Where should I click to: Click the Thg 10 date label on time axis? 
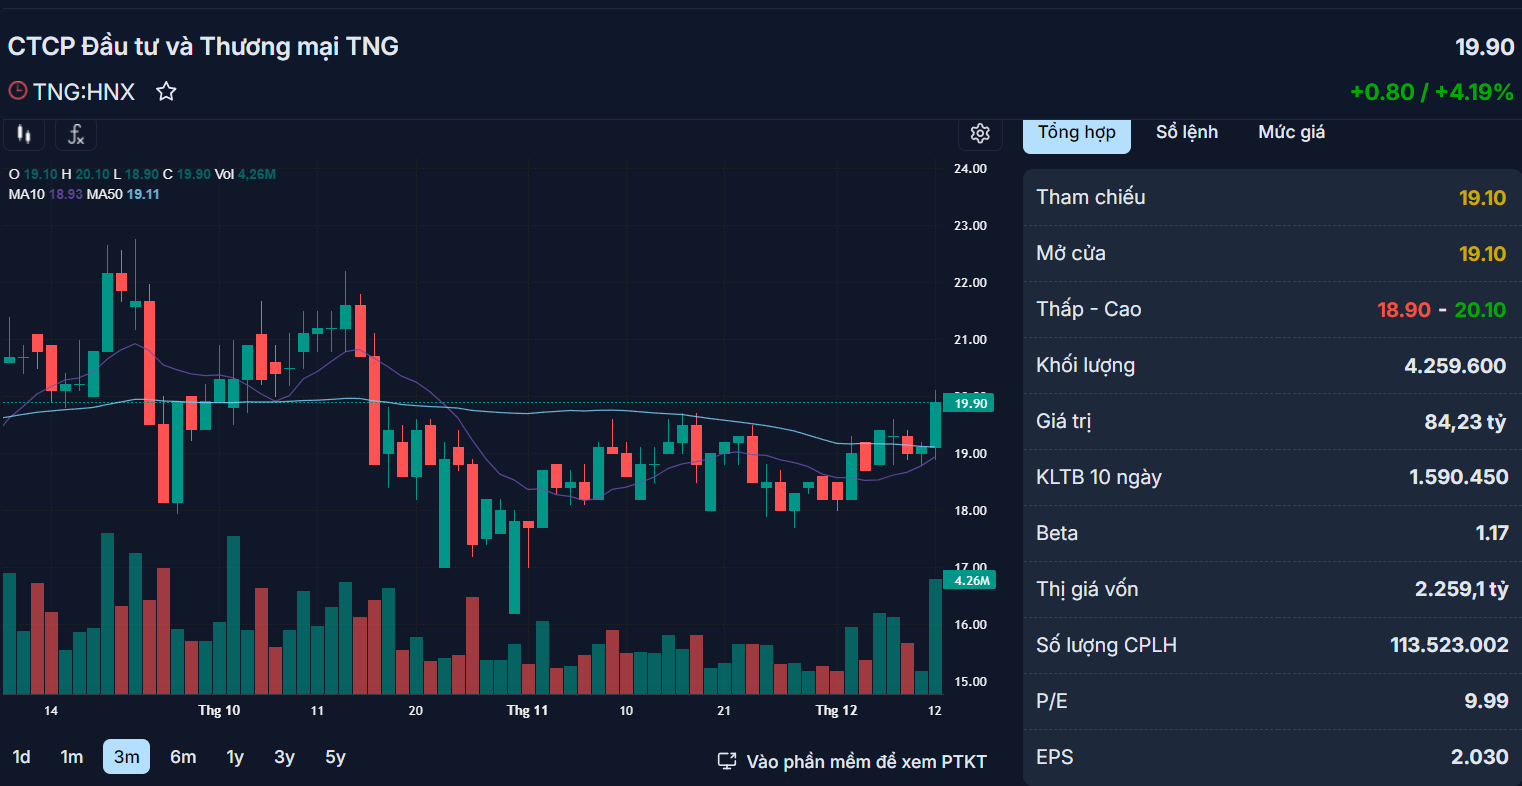pyautogui.click(x=219, y=711)
